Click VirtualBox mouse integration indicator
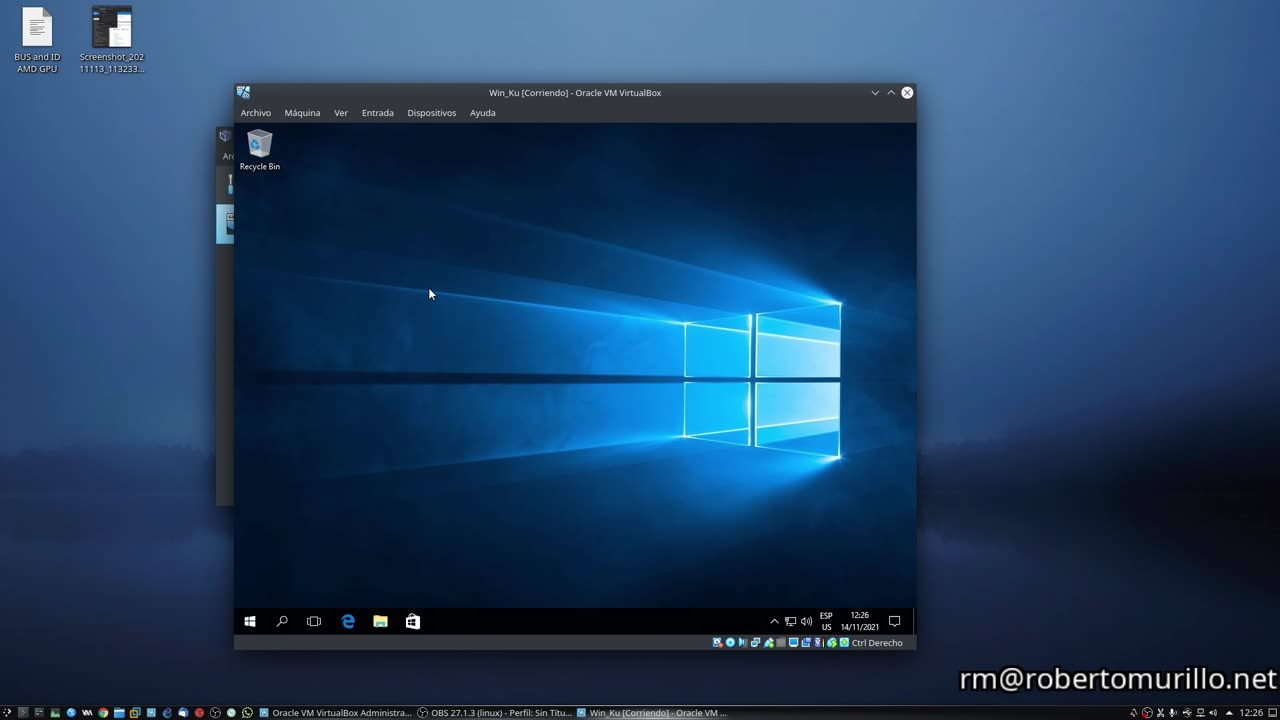 click(832, 643)
